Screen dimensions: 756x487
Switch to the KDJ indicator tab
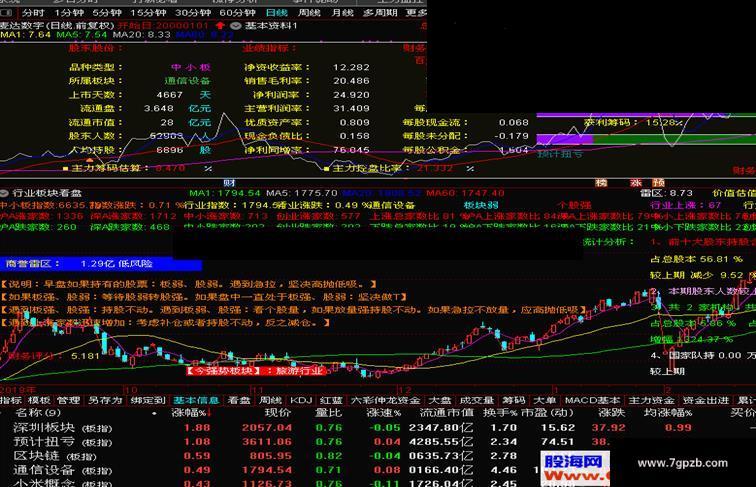pyautogui.click(x=301, y=400)
